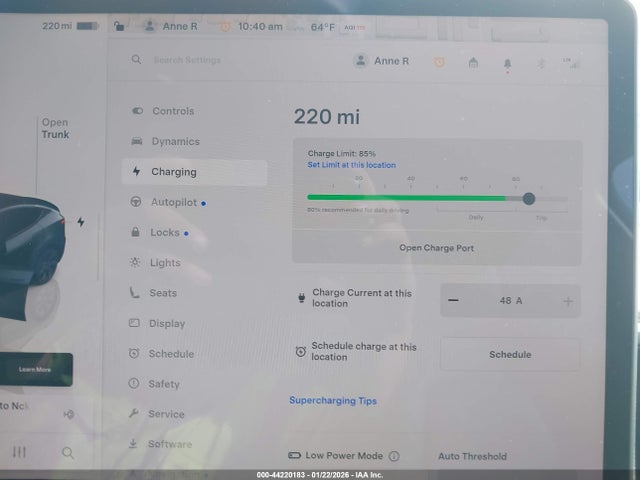
Task: Tap the lock icon in the status bar
Action: pyautogui.click(x=119, y=26)
